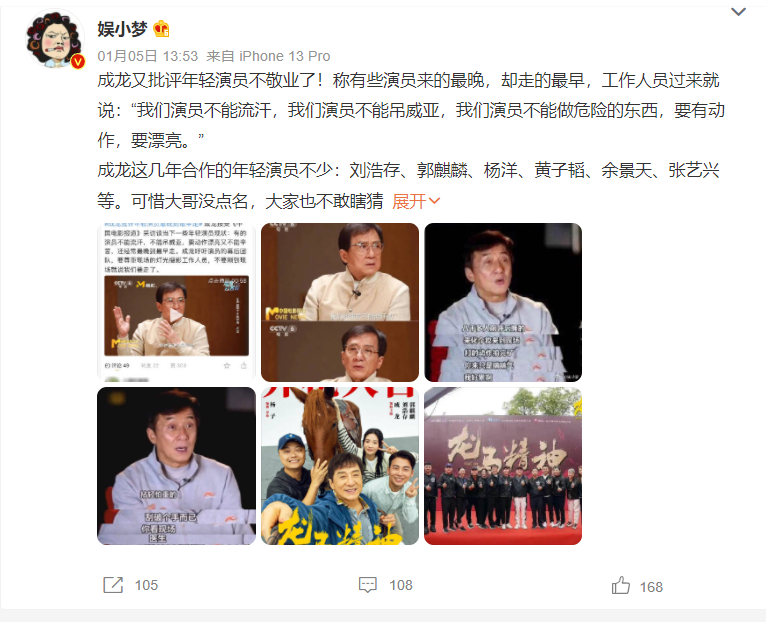
Task: Open the post options chevron menu
Action: (738, 12)
